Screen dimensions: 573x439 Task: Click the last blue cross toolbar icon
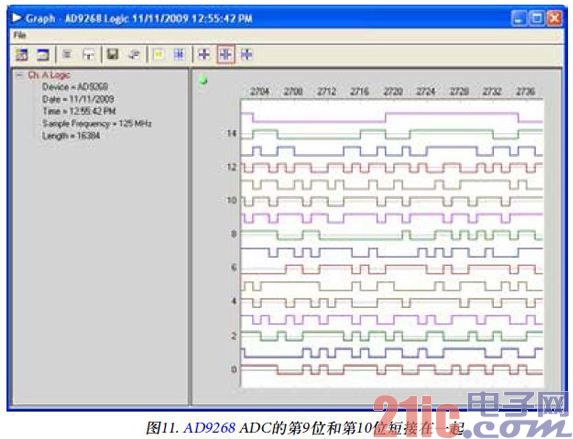point(247,54)
